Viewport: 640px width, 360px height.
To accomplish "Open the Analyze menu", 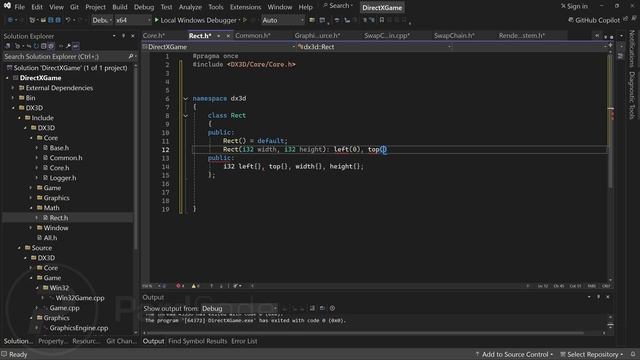I will (x=190, y=7).
